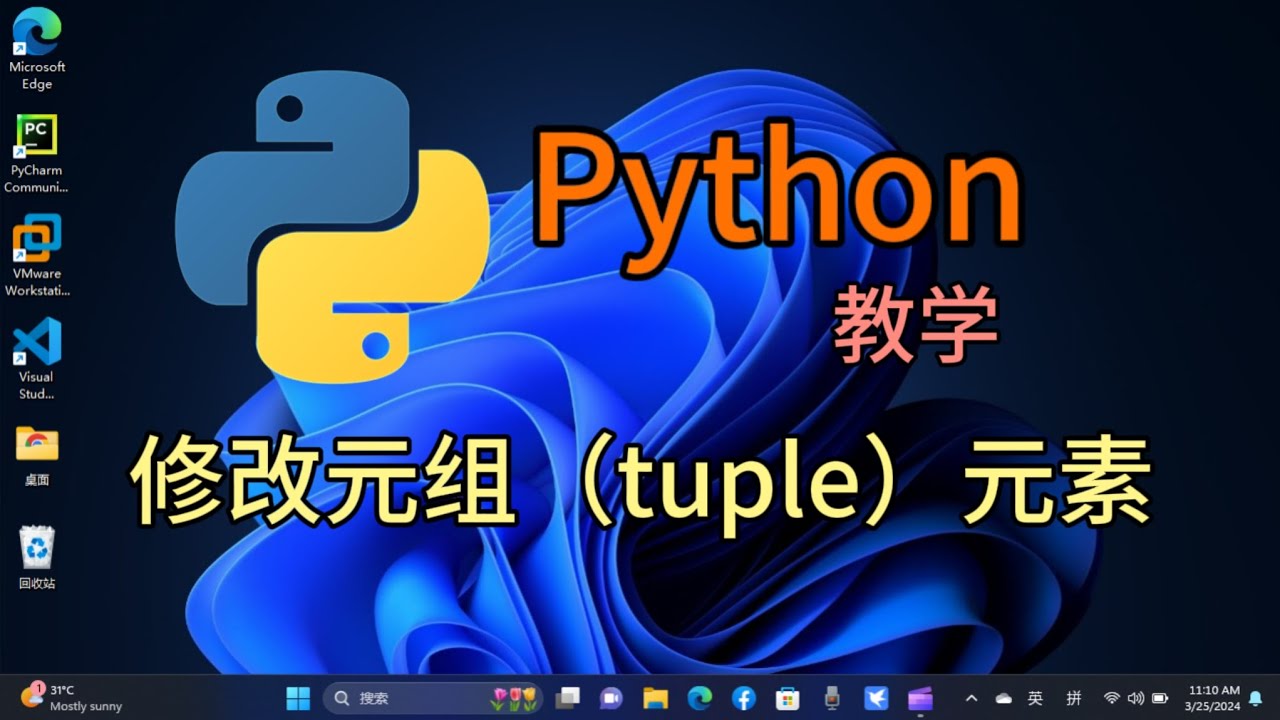The width and height of the screenshot is (1280, 720).
Task: Open the Facebook app in the taskbar
Action: click(x=743, y=697)
